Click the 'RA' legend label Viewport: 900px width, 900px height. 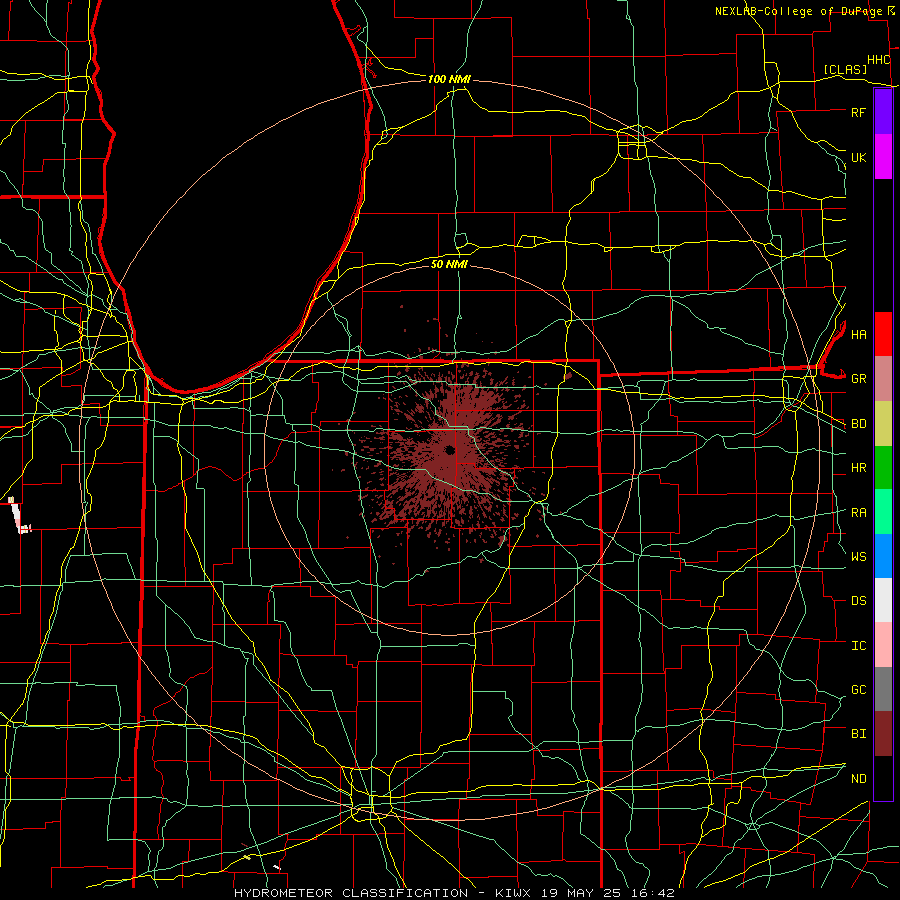858,513
